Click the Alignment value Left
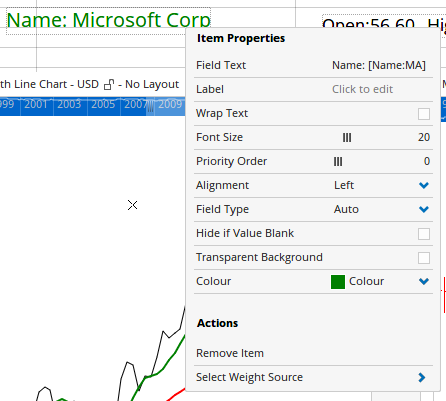The height and width of the screenshot is (401, 446). click(x=344, y=185)
